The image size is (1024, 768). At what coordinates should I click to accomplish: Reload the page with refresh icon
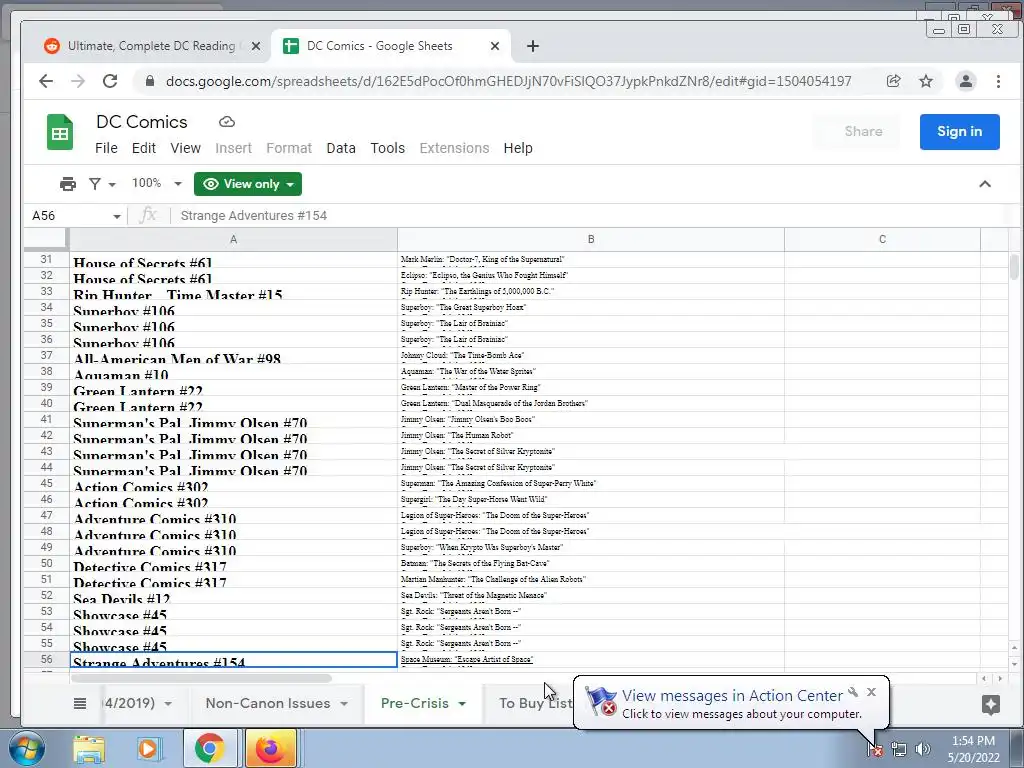[x=110, y=81]
